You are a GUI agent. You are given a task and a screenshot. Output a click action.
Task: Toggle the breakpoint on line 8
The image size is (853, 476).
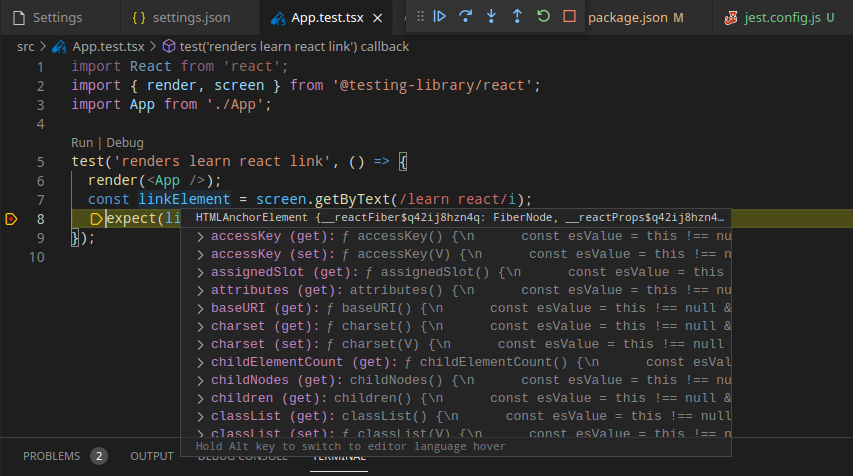pos(11,219)
